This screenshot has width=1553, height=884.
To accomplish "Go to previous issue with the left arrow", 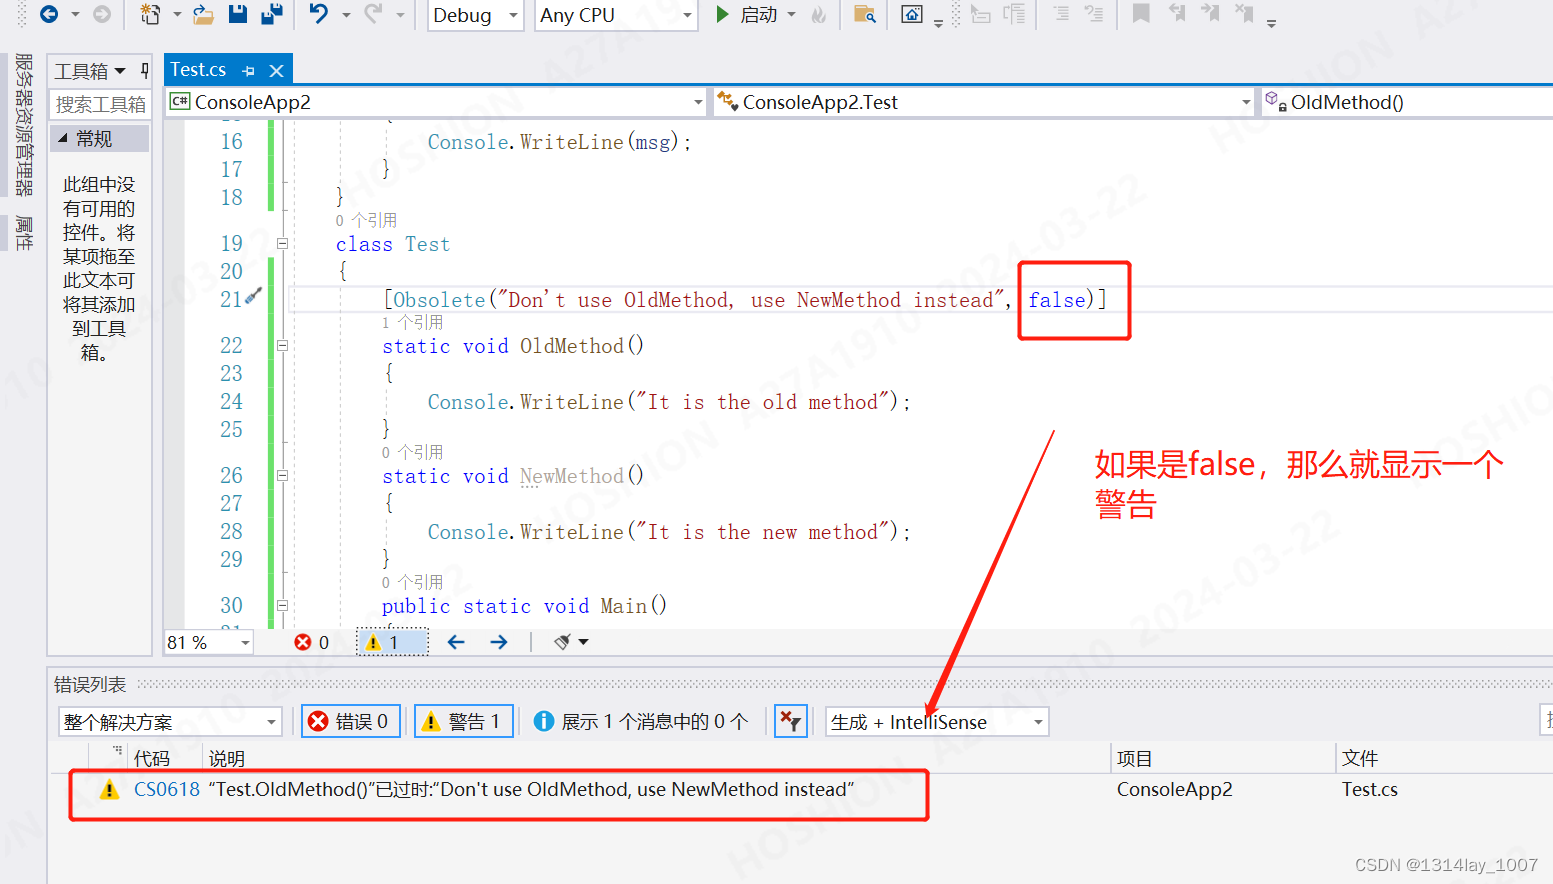I will [x=456, y=642].
